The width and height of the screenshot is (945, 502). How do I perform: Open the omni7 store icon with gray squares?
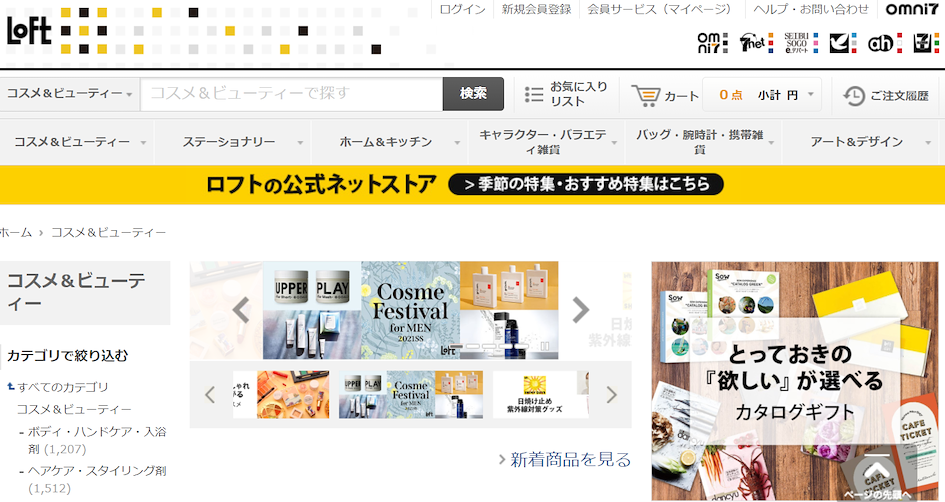pyautogui.click(x=712, y=43)
